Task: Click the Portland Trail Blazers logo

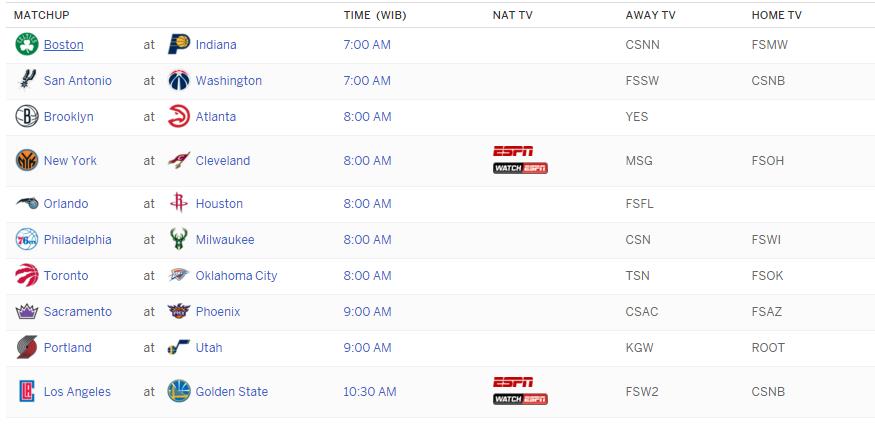Action: 27,348
